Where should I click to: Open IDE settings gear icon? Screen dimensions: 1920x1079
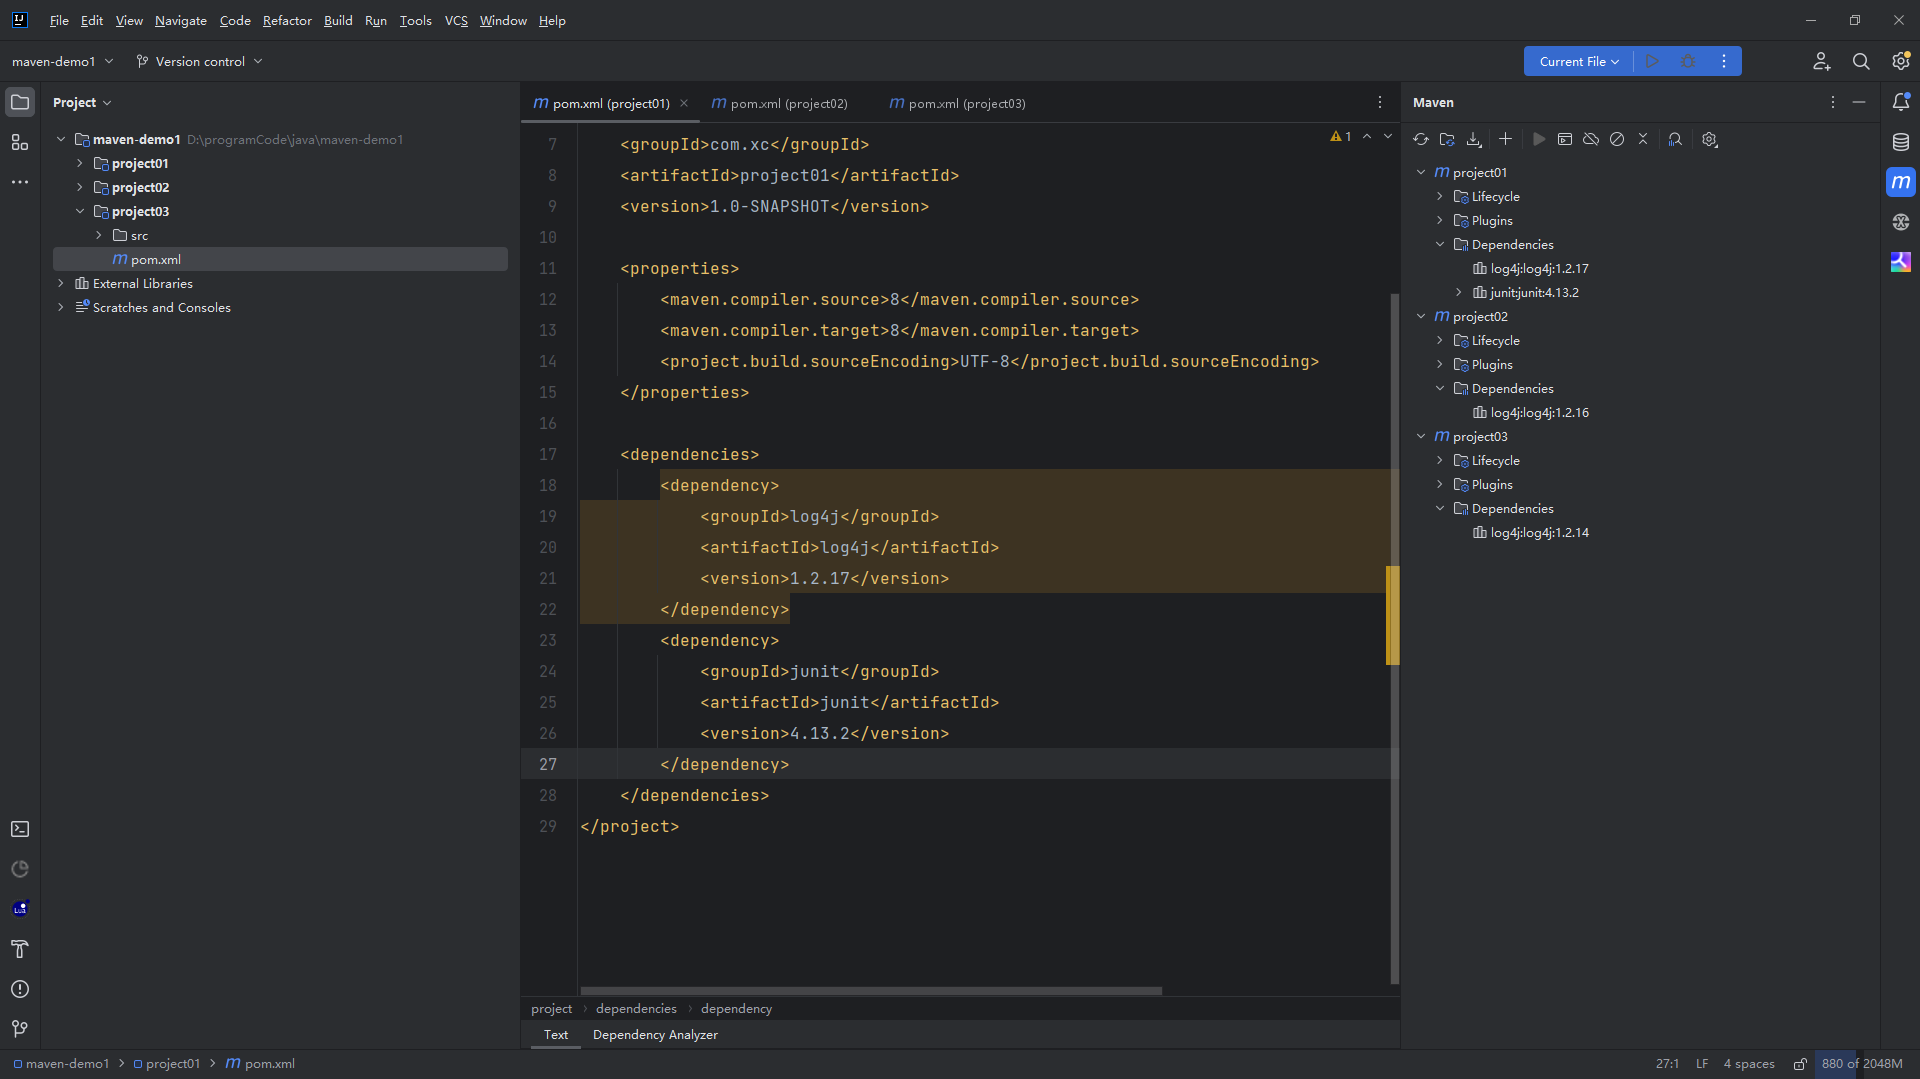coord(1901,62)
